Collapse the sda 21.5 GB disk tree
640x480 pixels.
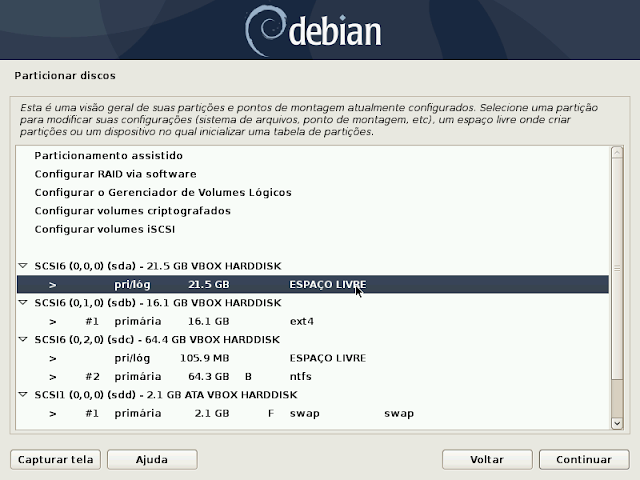(x=23, y=266)
